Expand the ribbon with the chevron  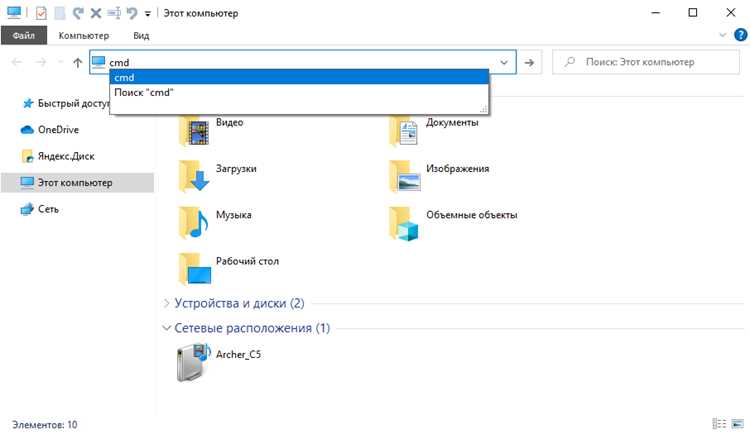[x=722, y=35]
